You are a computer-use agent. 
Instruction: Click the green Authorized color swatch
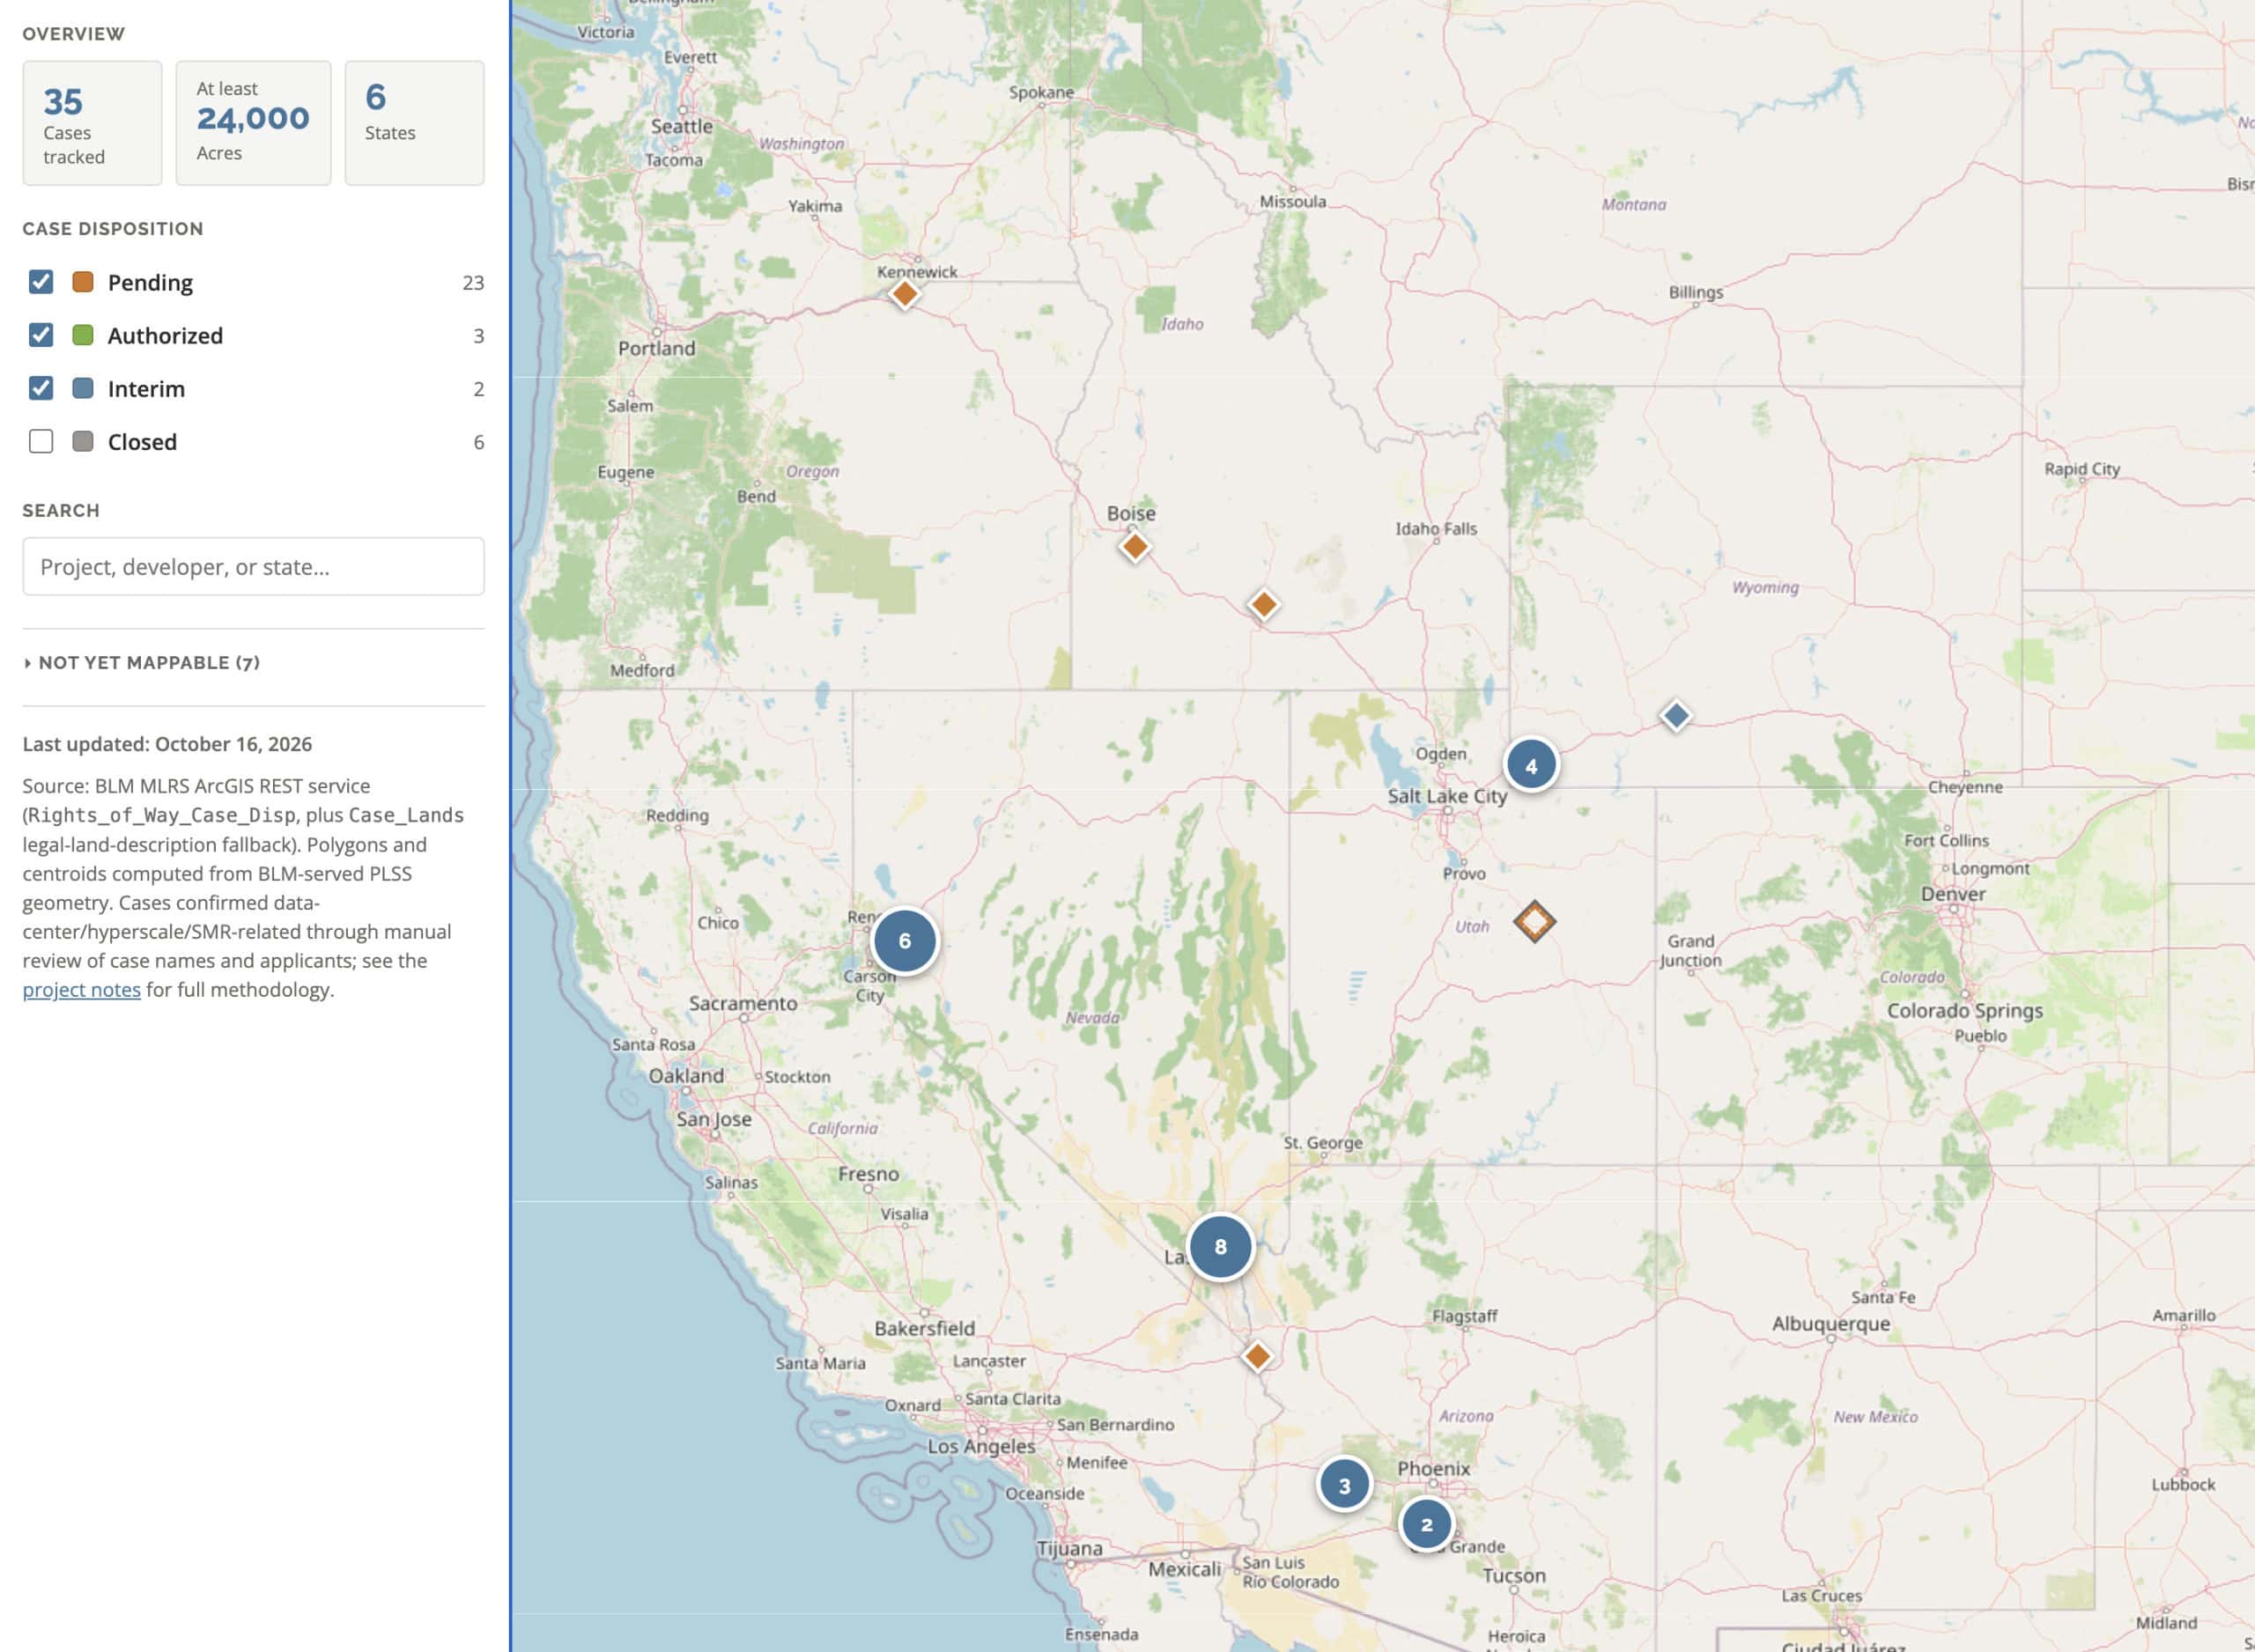pyautogui.click(x=83, y=335)
